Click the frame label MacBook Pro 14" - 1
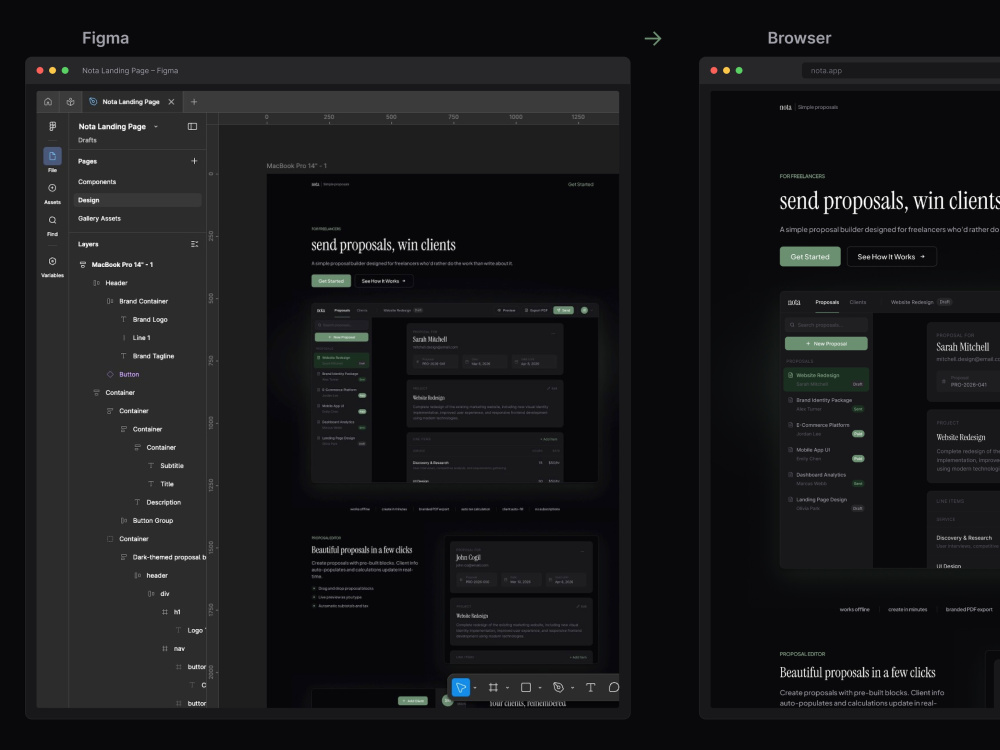 coord(297,166)
